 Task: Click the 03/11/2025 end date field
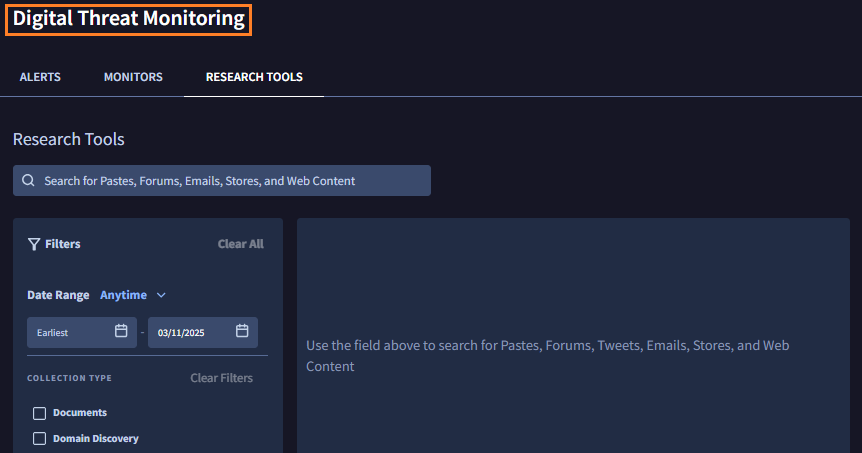coord(190,332)
